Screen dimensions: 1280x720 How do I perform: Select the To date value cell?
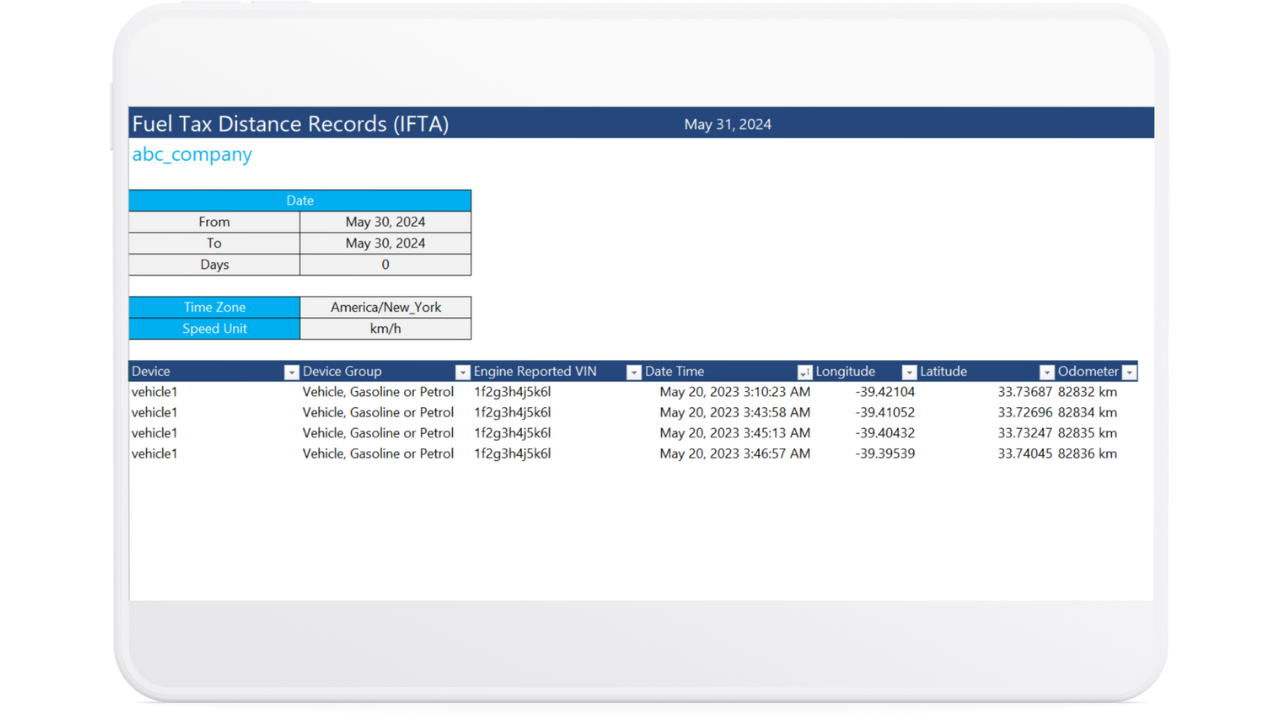point(386,243)
